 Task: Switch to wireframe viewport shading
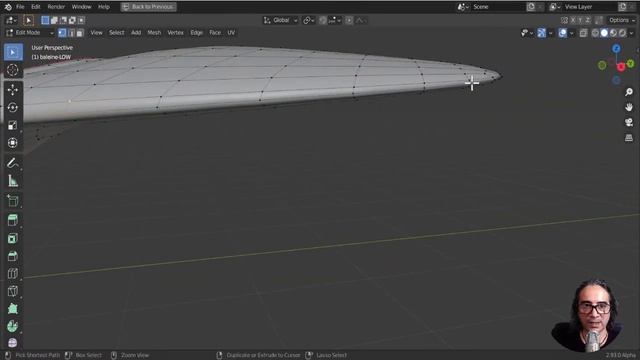596,33
